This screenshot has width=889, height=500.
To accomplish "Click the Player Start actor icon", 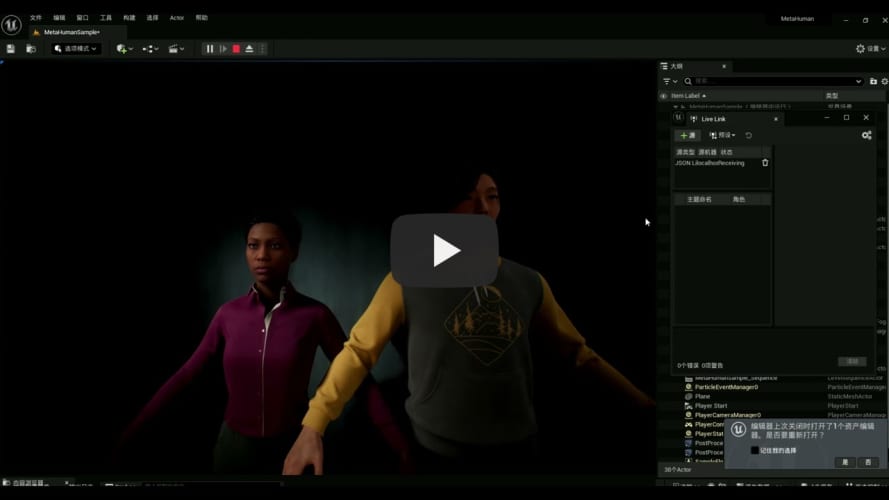I will [x=688, y=406].
